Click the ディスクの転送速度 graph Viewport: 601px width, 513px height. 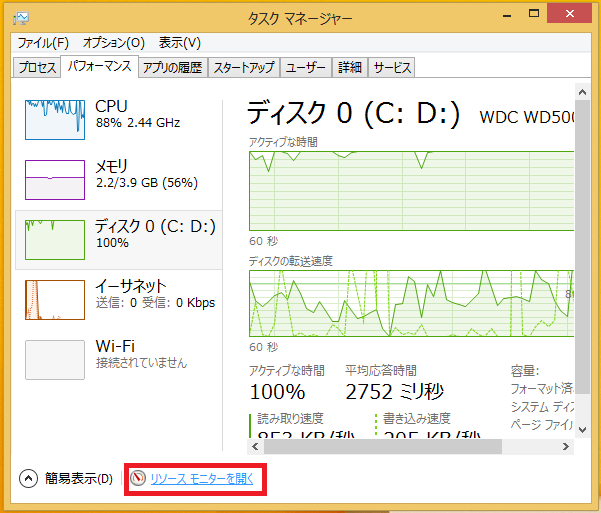point(411,303)
